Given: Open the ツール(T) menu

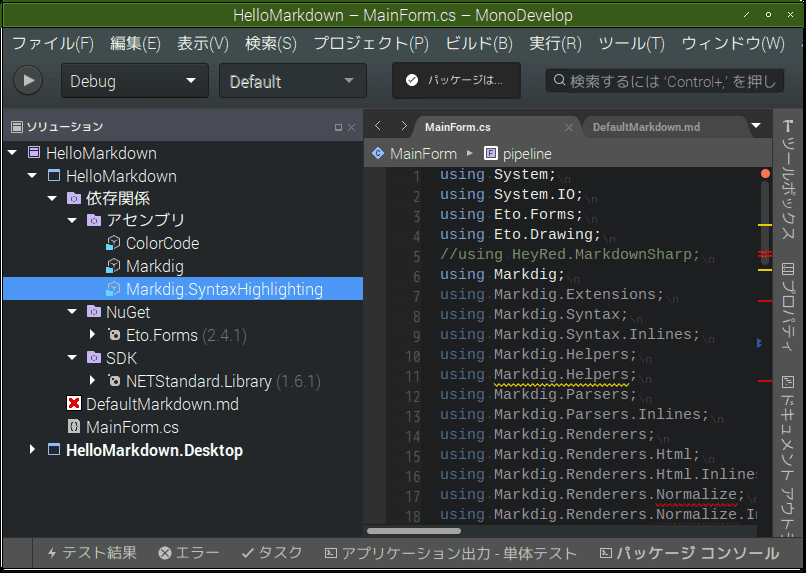Looking at the screenshot, I should pyautogui.click(x=631, y=43).
